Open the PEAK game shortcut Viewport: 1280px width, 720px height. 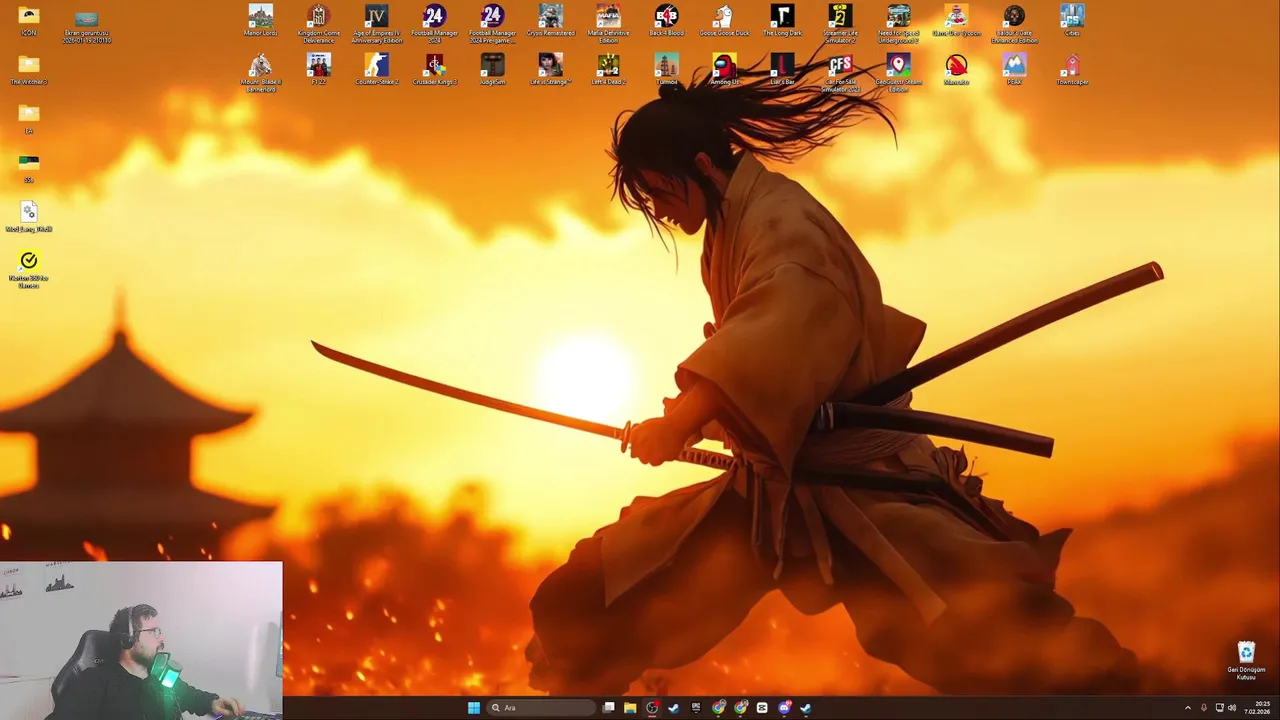pyautogui.click(x=1014, y=70)
